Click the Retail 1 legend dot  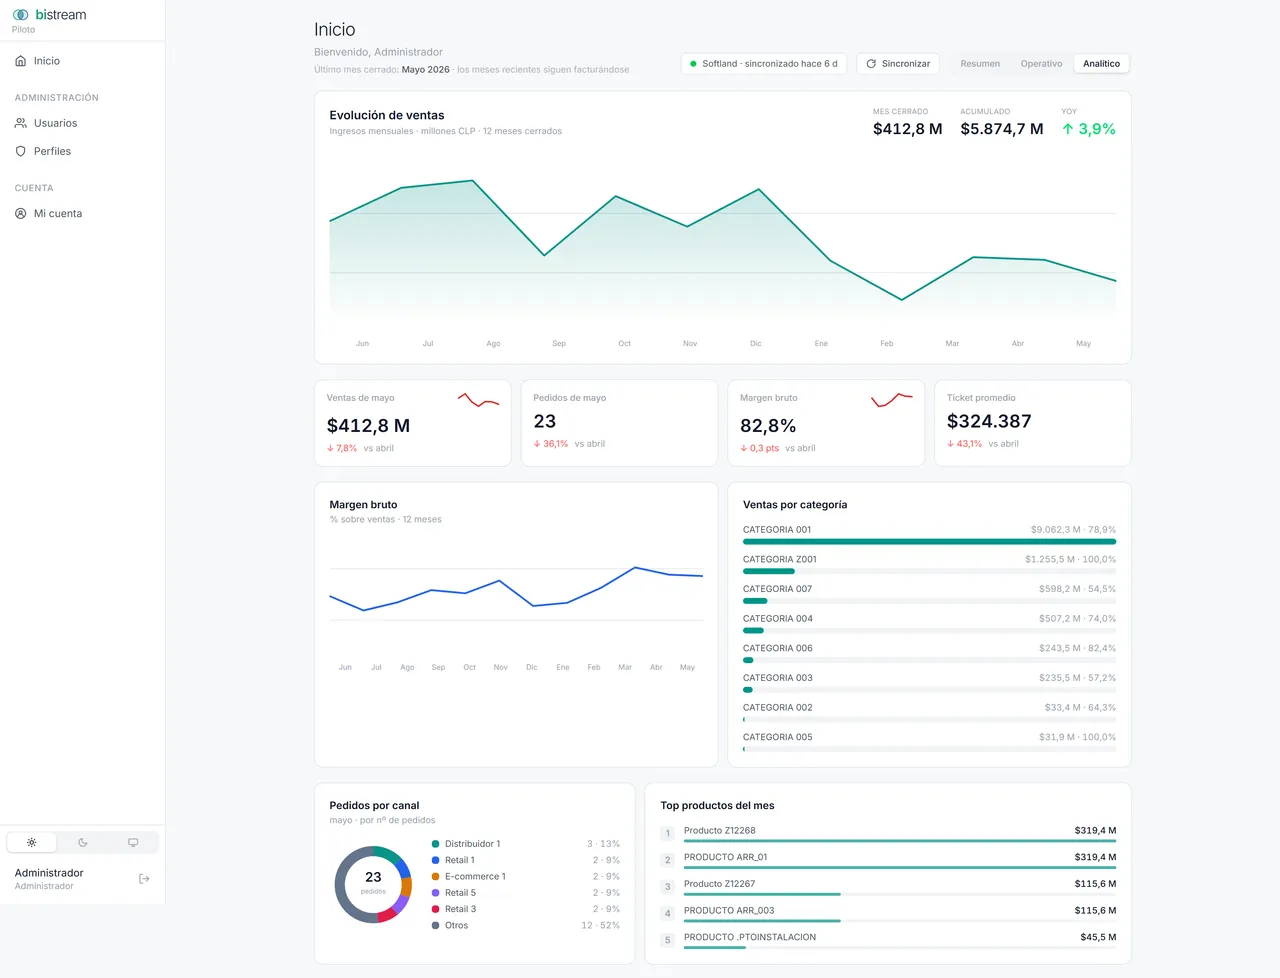pos(435,860)
